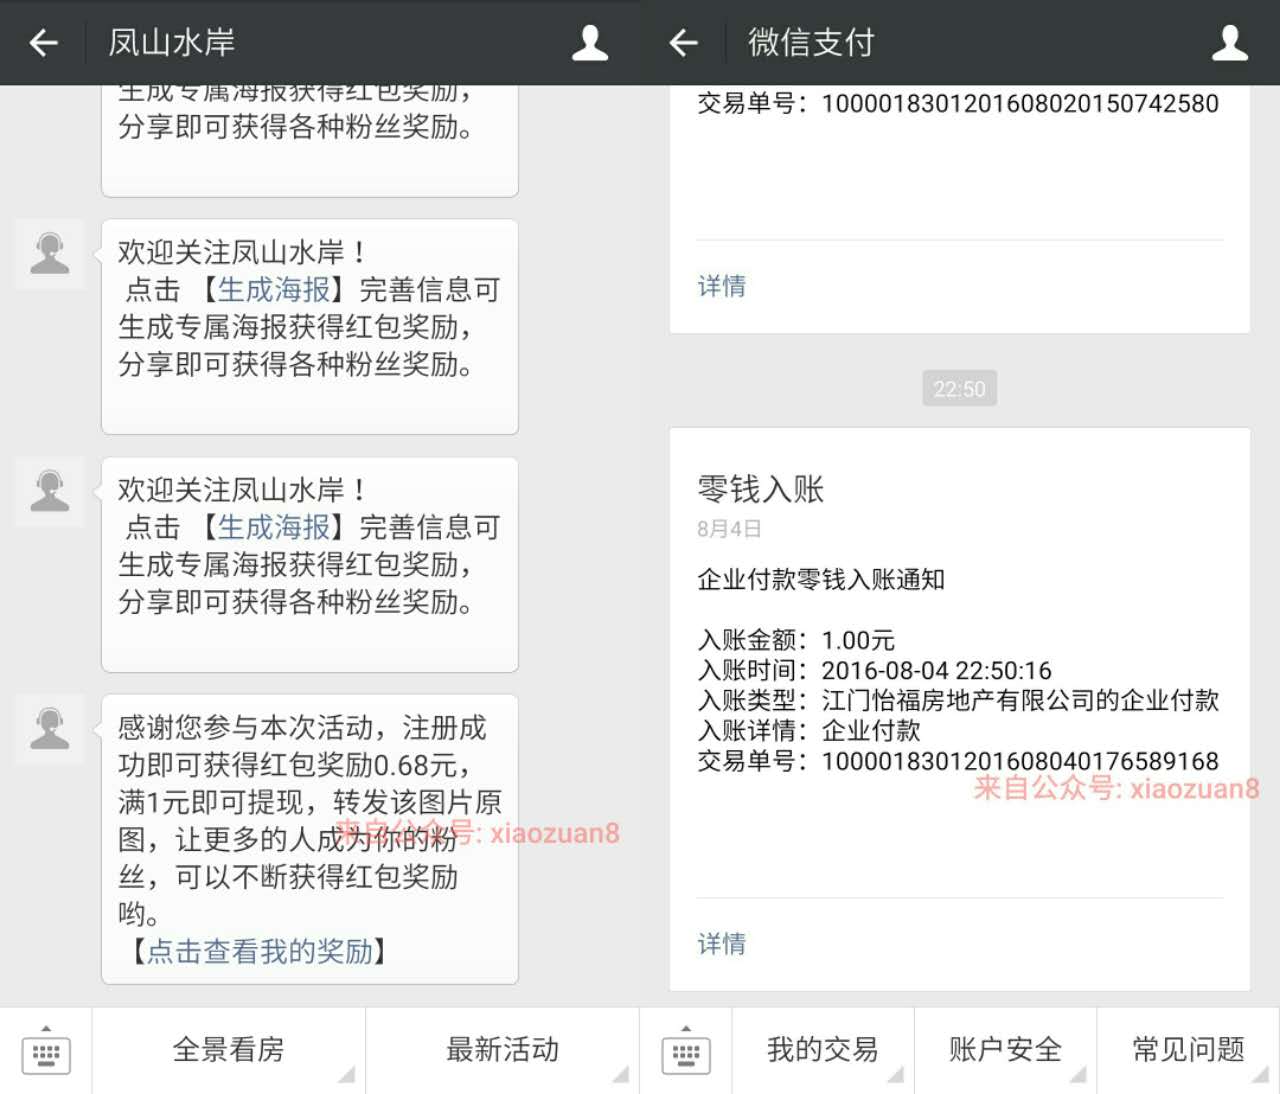Tap 零钱入账 card title
Screen dimensions: 1280x1094
coord(760,489)
